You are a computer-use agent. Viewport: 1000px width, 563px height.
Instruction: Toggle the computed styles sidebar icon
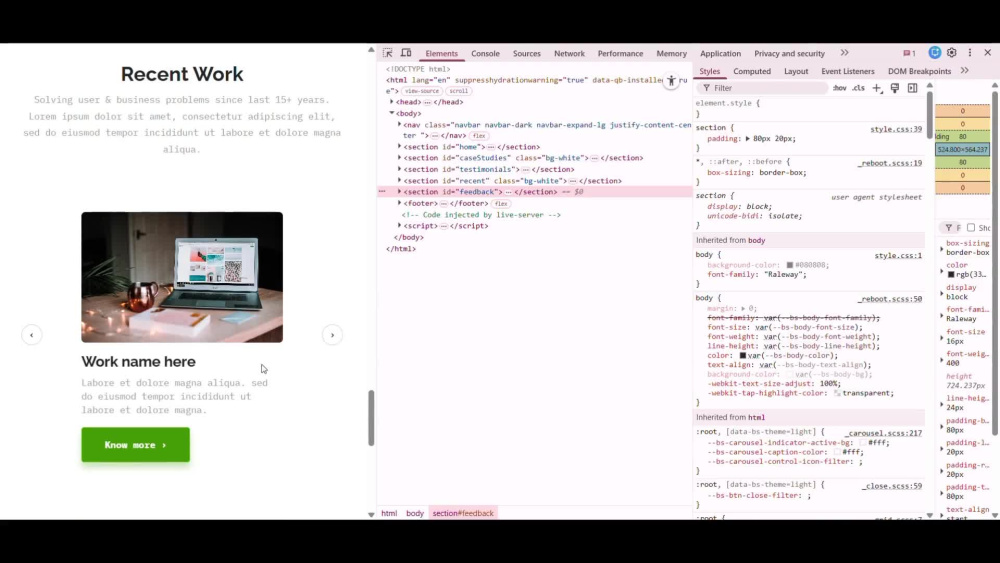913,88
